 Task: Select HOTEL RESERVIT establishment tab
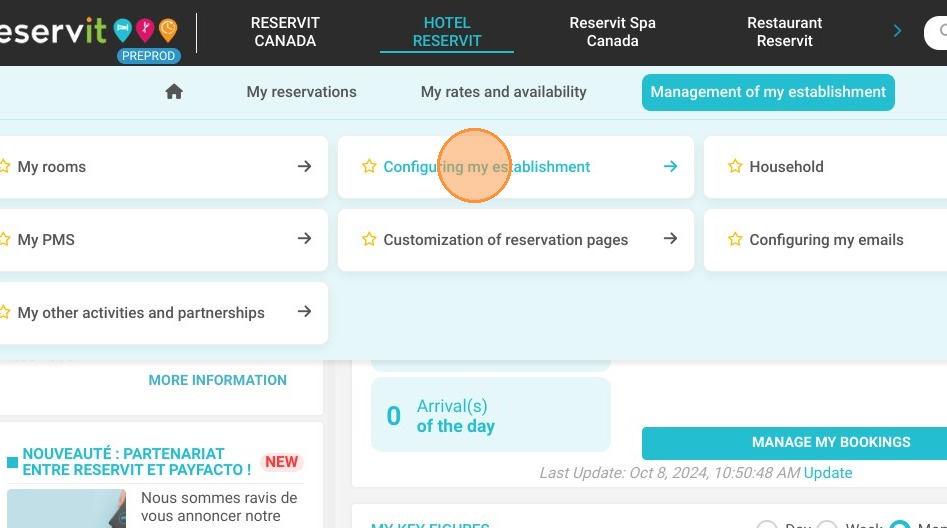tap(447, 32)
